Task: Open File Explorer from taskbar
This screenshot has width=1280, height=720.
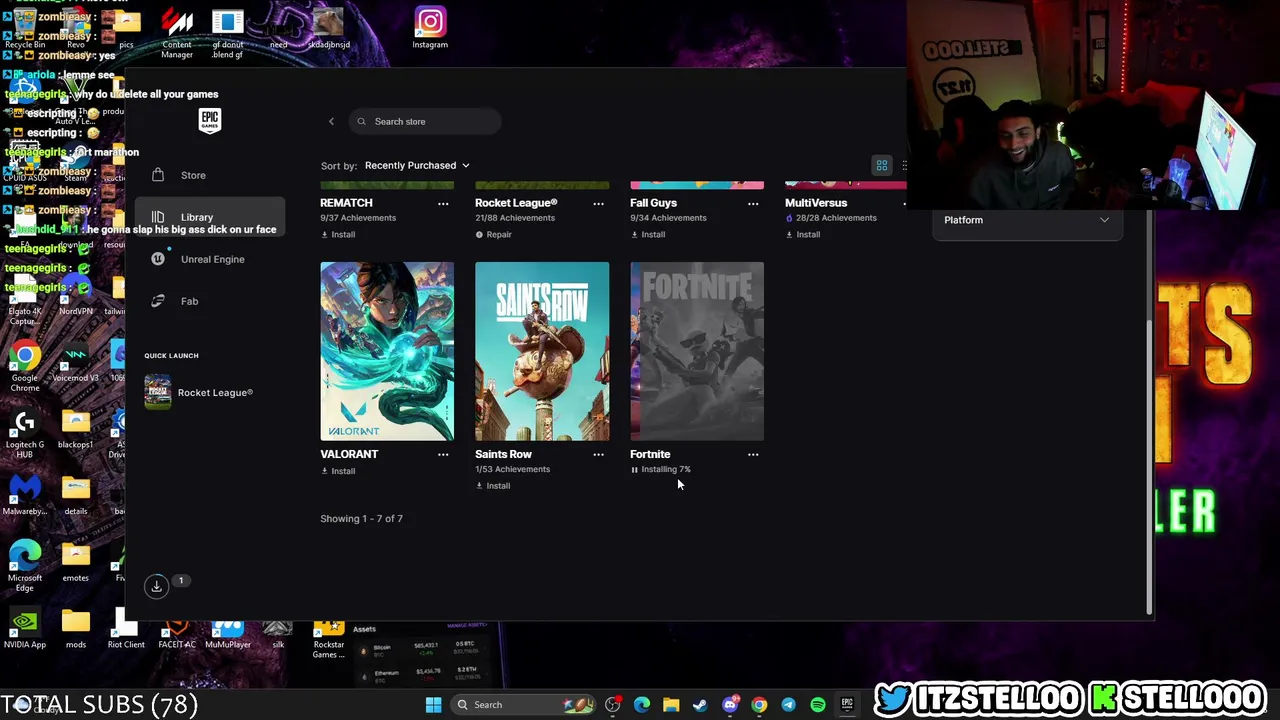Action: point(671,705)
